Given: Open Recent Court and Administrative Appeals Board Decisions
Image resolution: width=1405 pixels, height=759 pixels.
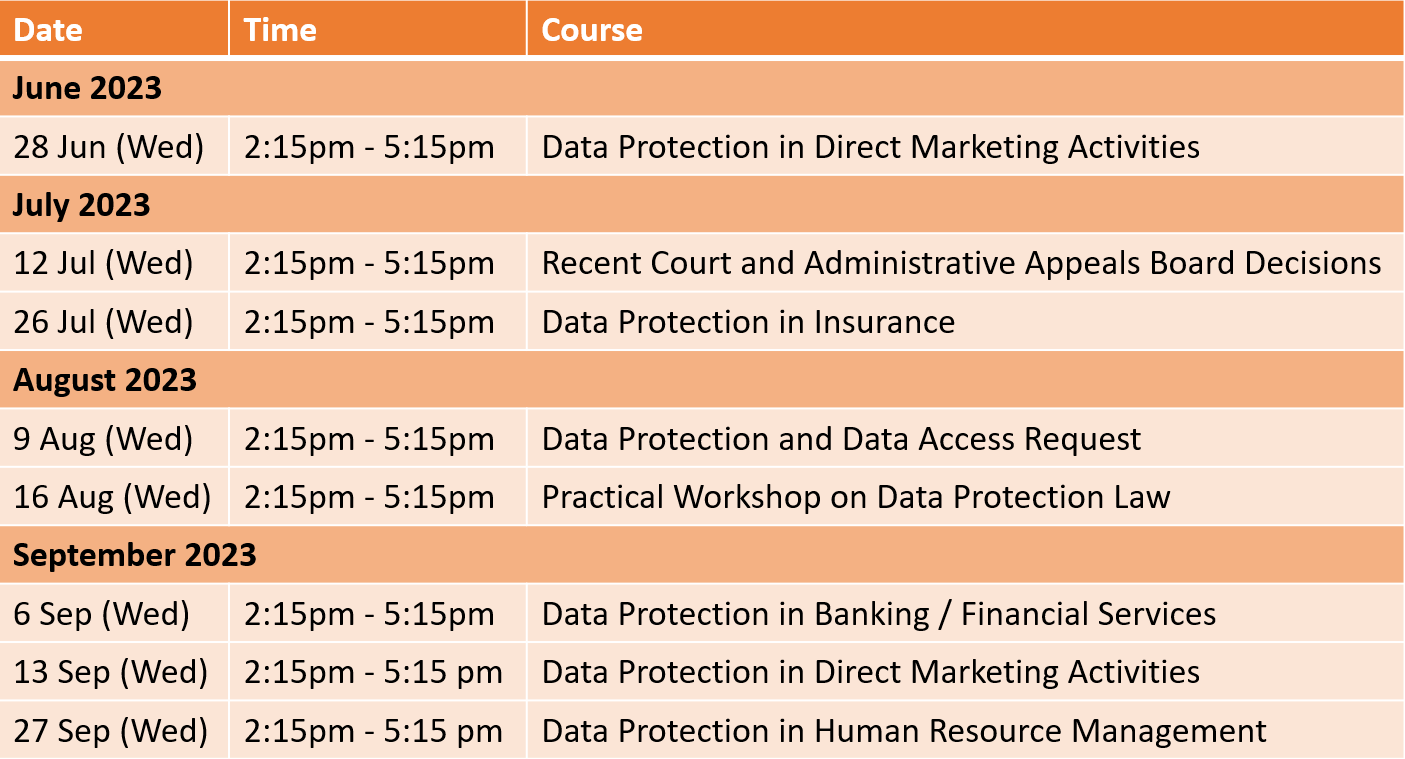Looking at the screenshot, I should [x=961, y=263].
